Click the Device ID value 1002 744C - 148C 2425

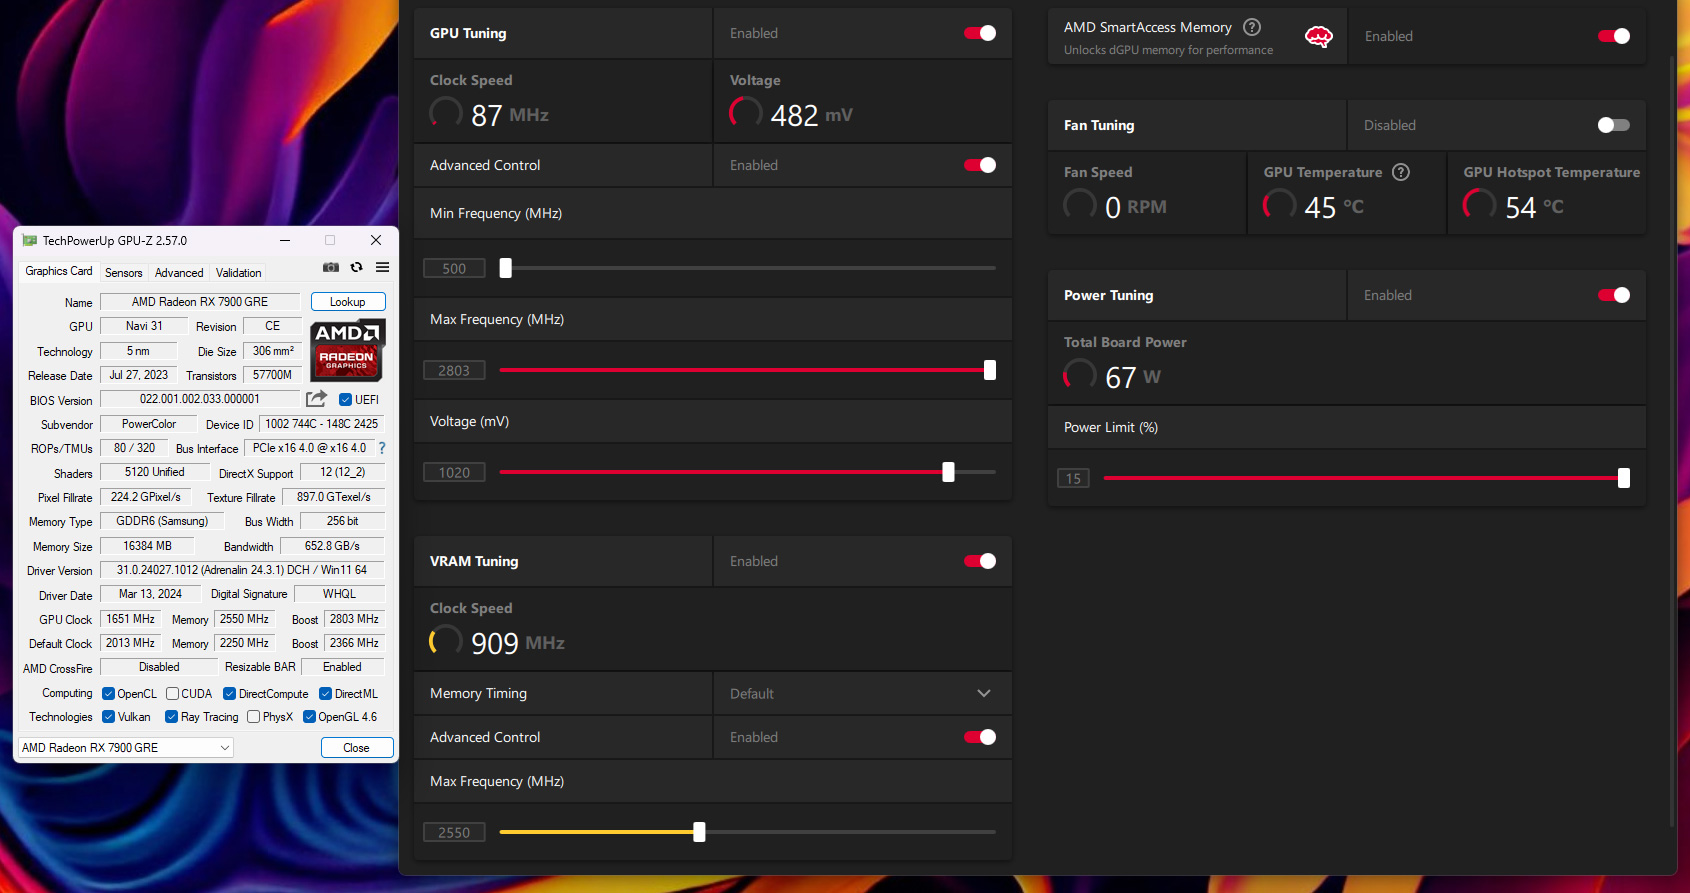coord(322,424)
